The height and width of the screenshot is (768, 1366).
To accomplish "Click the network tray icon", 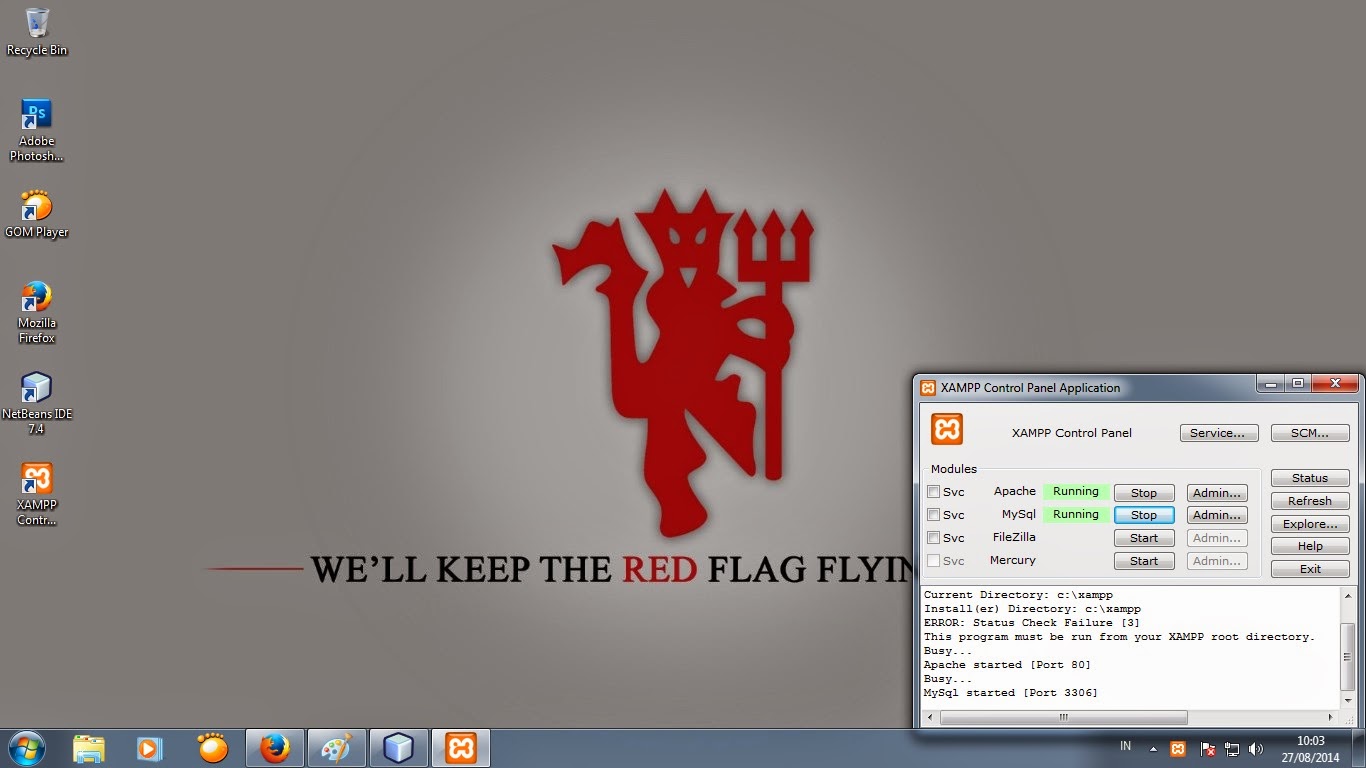I will pos(1232,749).
